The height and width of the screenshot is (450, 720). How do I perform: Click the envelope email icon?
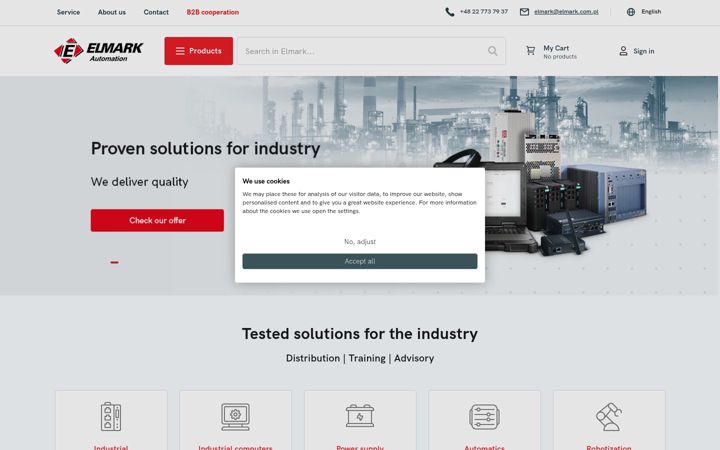tap(524, 12)
